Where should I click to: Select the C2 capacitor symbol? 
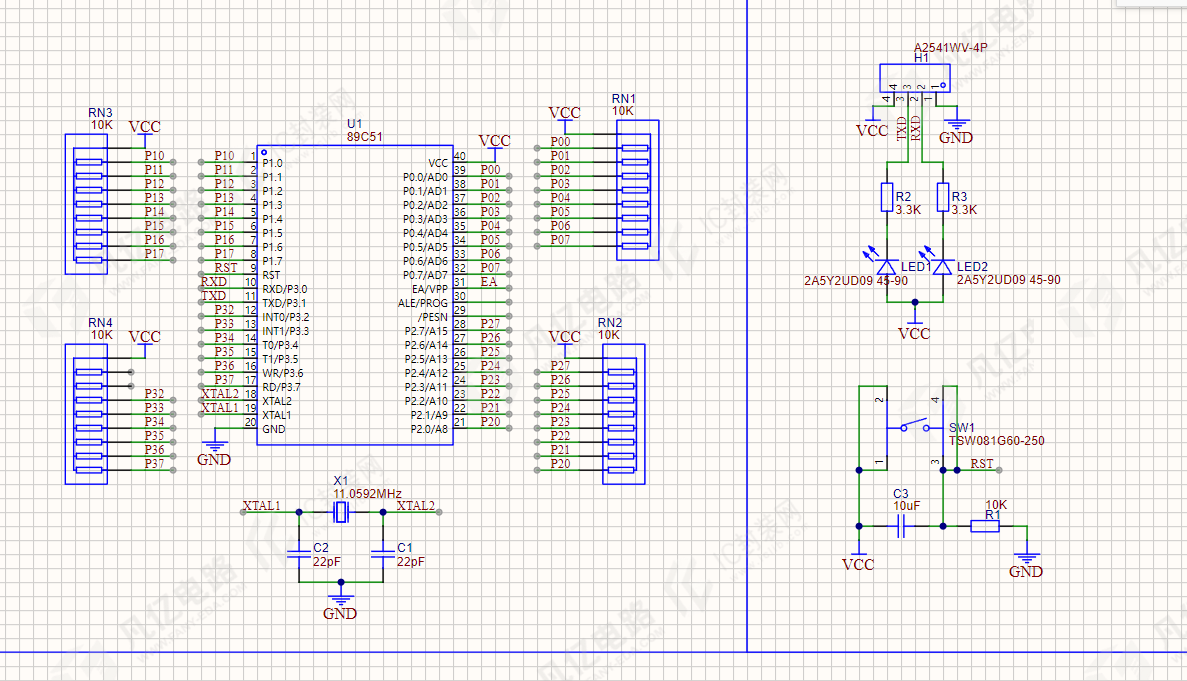[299, 555]
